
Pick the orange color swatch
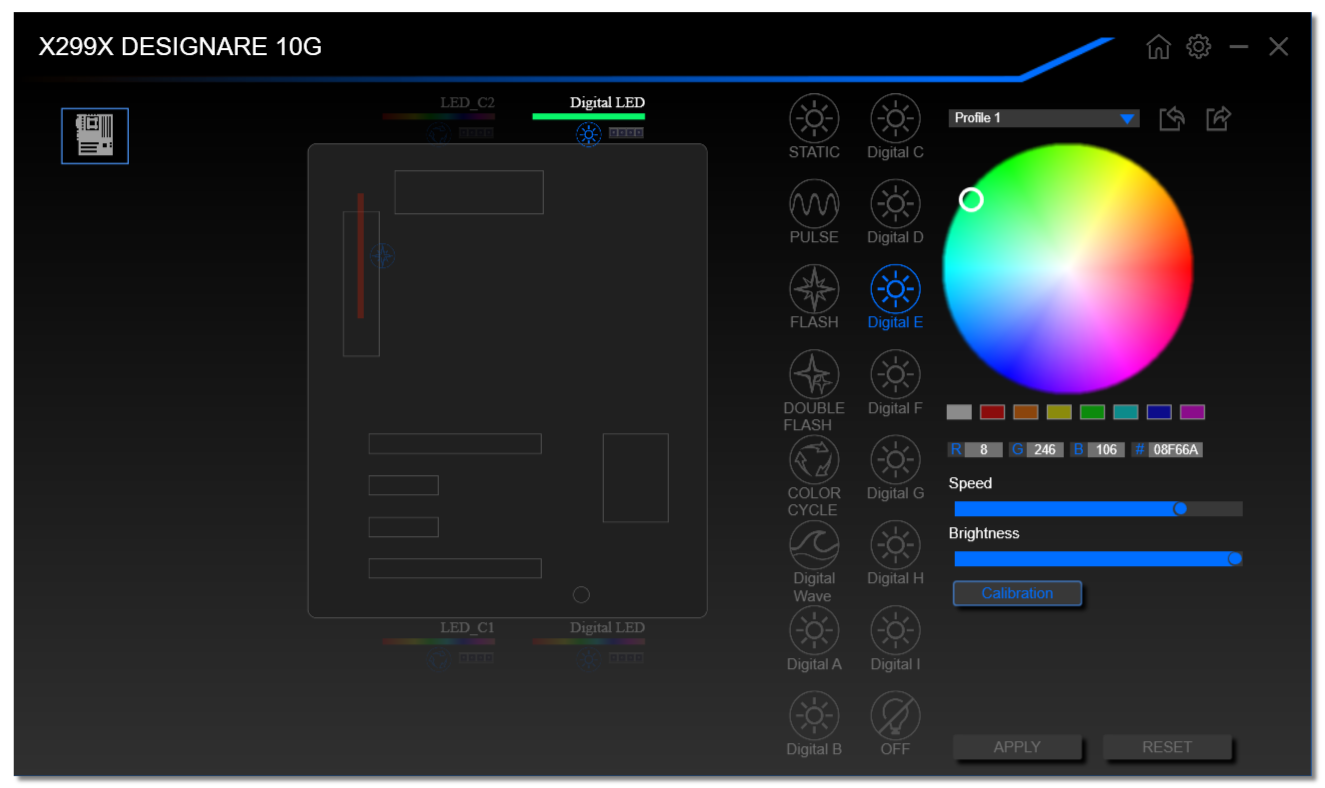[x=1026, y=412]
